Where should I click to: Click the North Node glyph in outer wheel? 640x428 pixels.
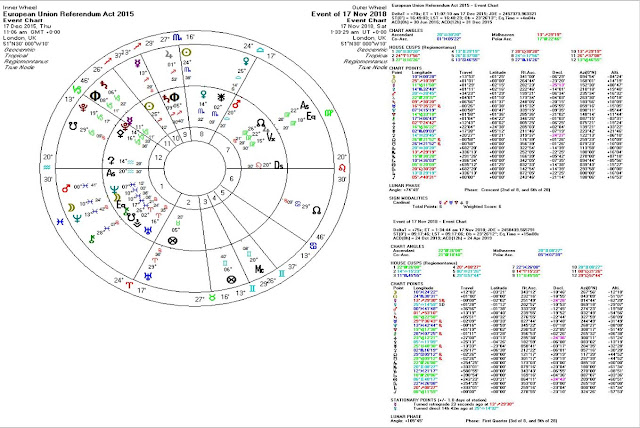coord(316,211)
